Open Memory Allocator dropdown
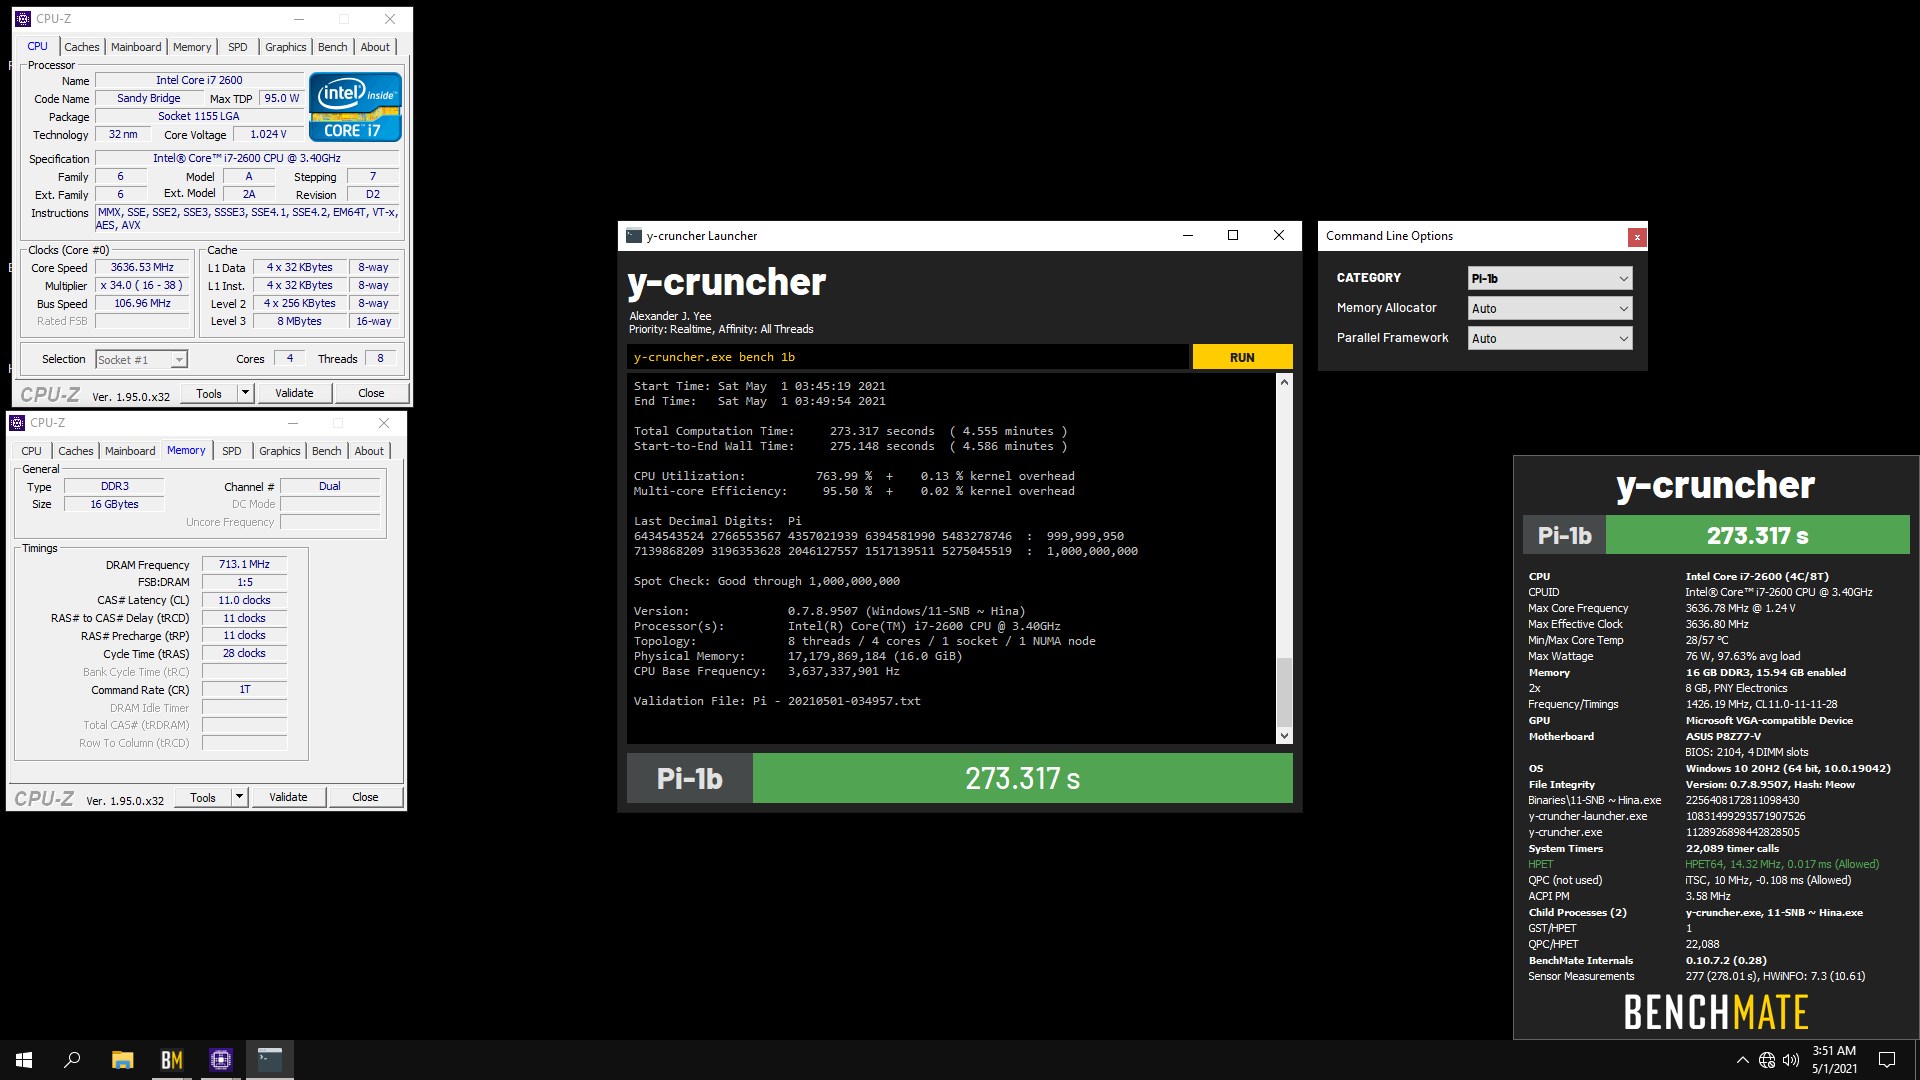Image resolution: width=1920 pixels, height=1080 pixels. [1550, 309]
